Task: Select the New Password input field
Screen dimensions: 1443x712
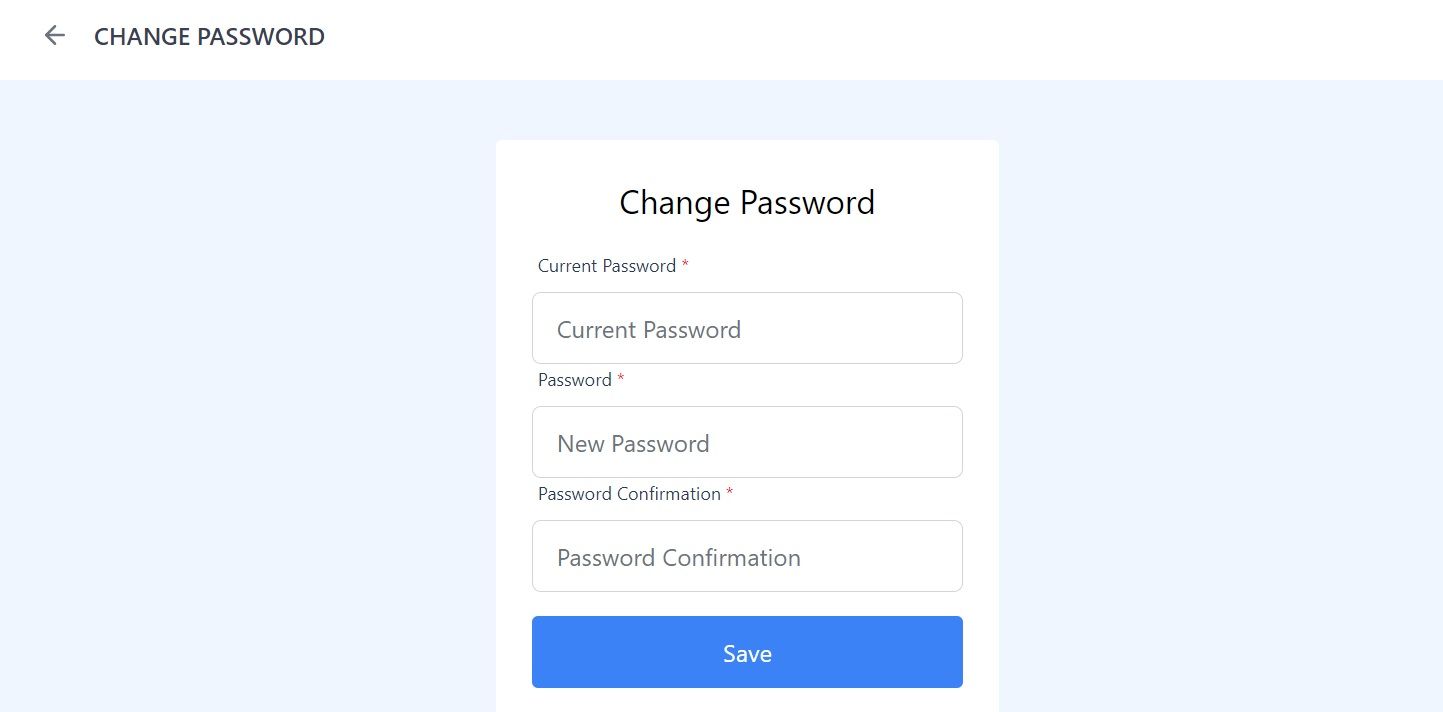Action: click(747, 442)
